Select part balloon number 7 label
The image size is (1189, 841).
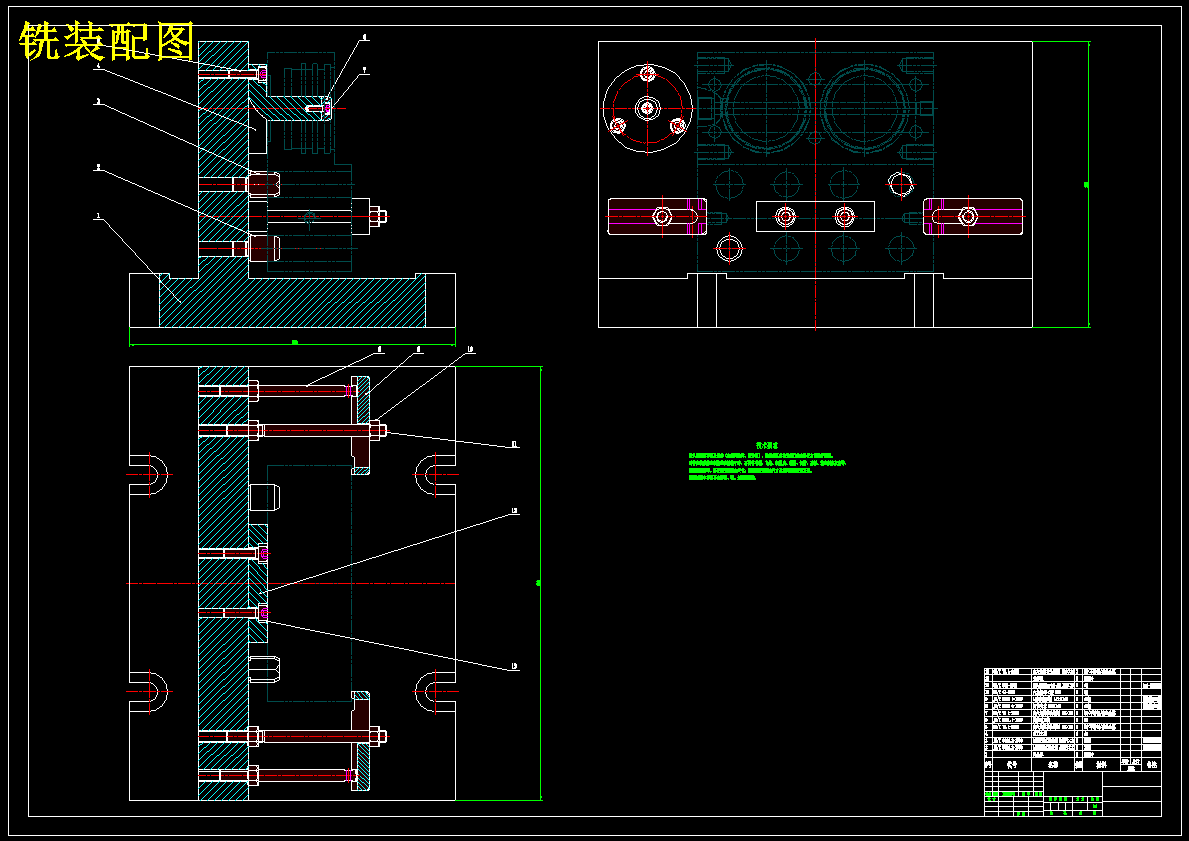[x=365, y=71]
